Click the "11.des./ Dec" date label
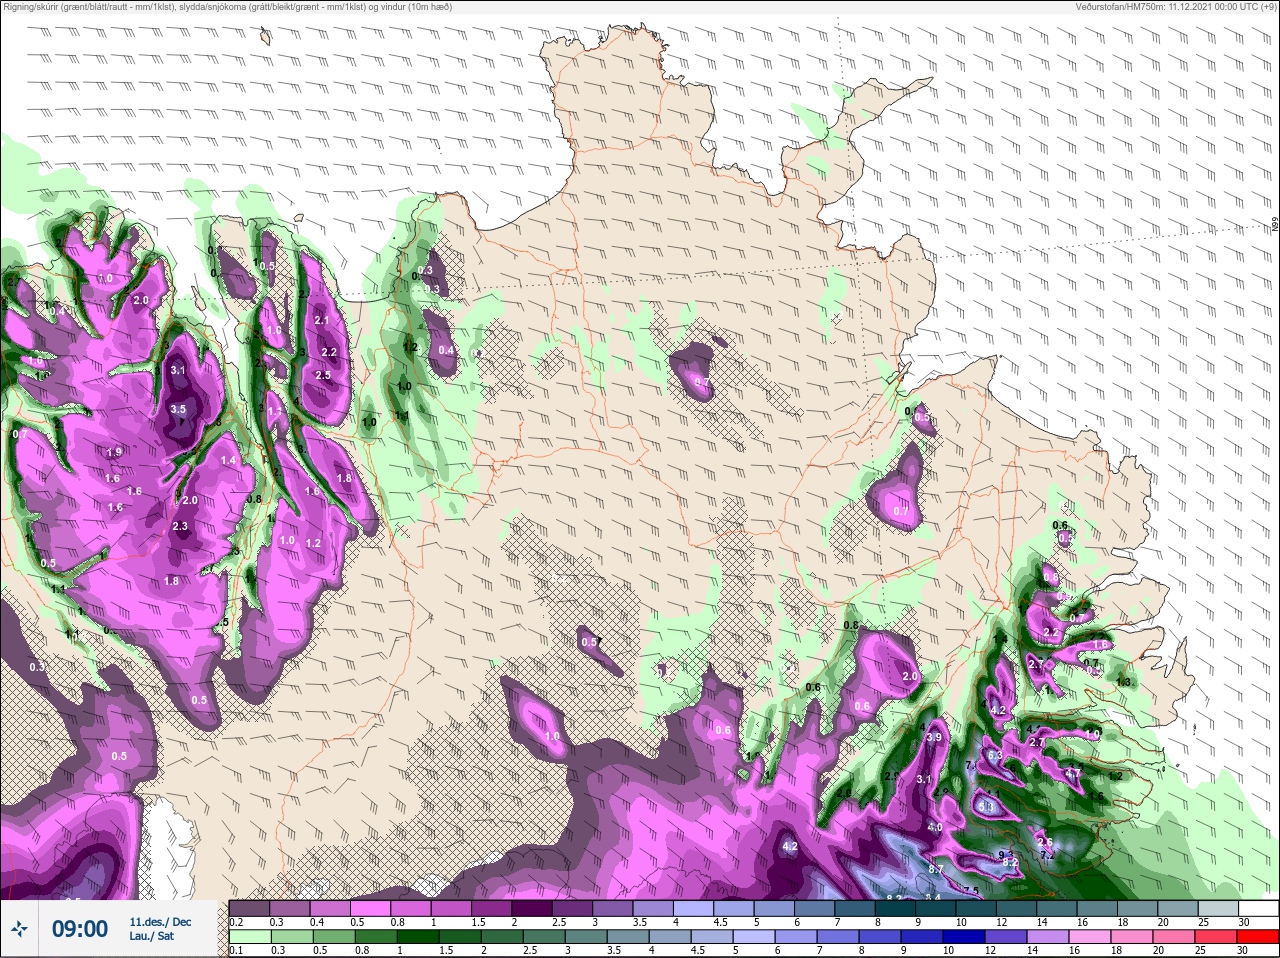Screen dimensions: 1280x958 pyautogui.click(x=160, y=921)
